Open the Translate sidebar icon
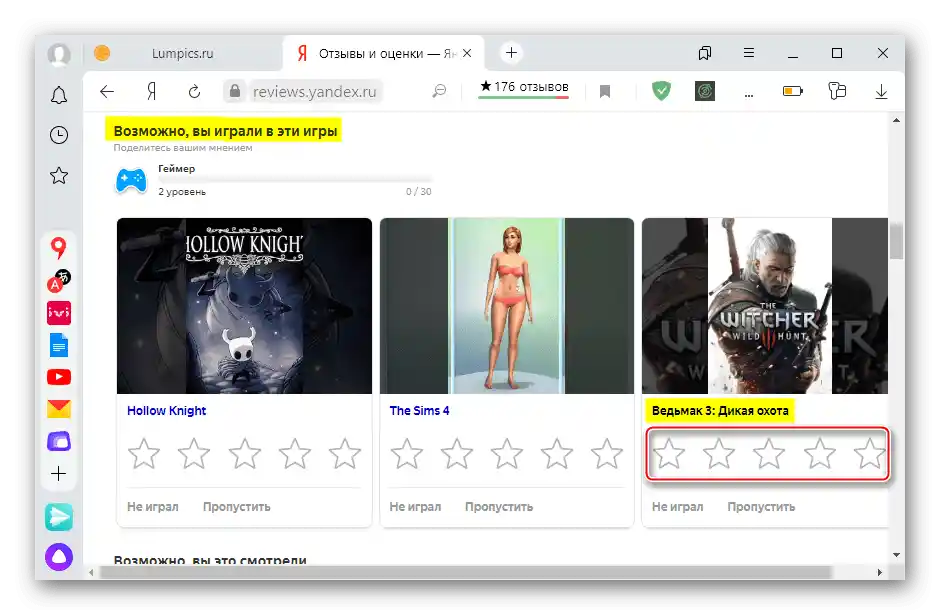Image resolution: width=940 pixels, height=615 pixels. coord(59,281)
